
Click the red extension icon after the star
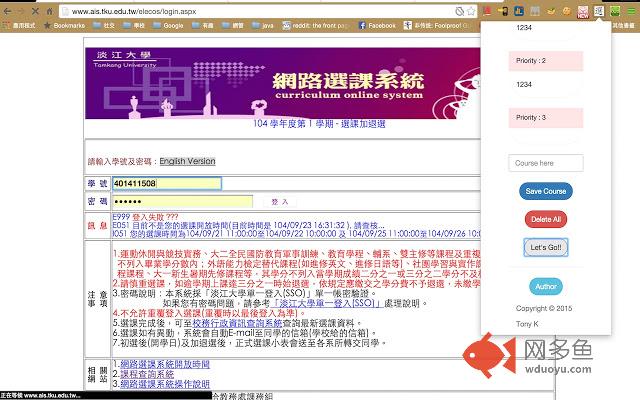coord(487,11)
